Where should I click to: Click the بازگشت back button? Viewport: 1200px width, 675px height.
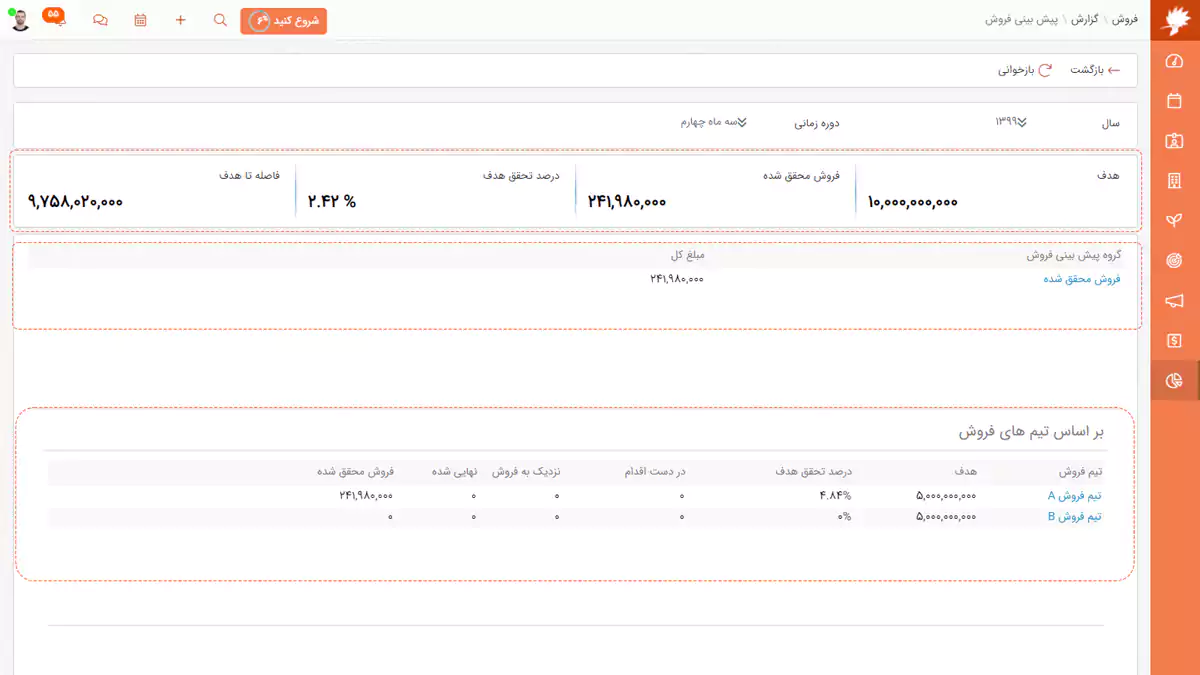tap(1095, 70)
